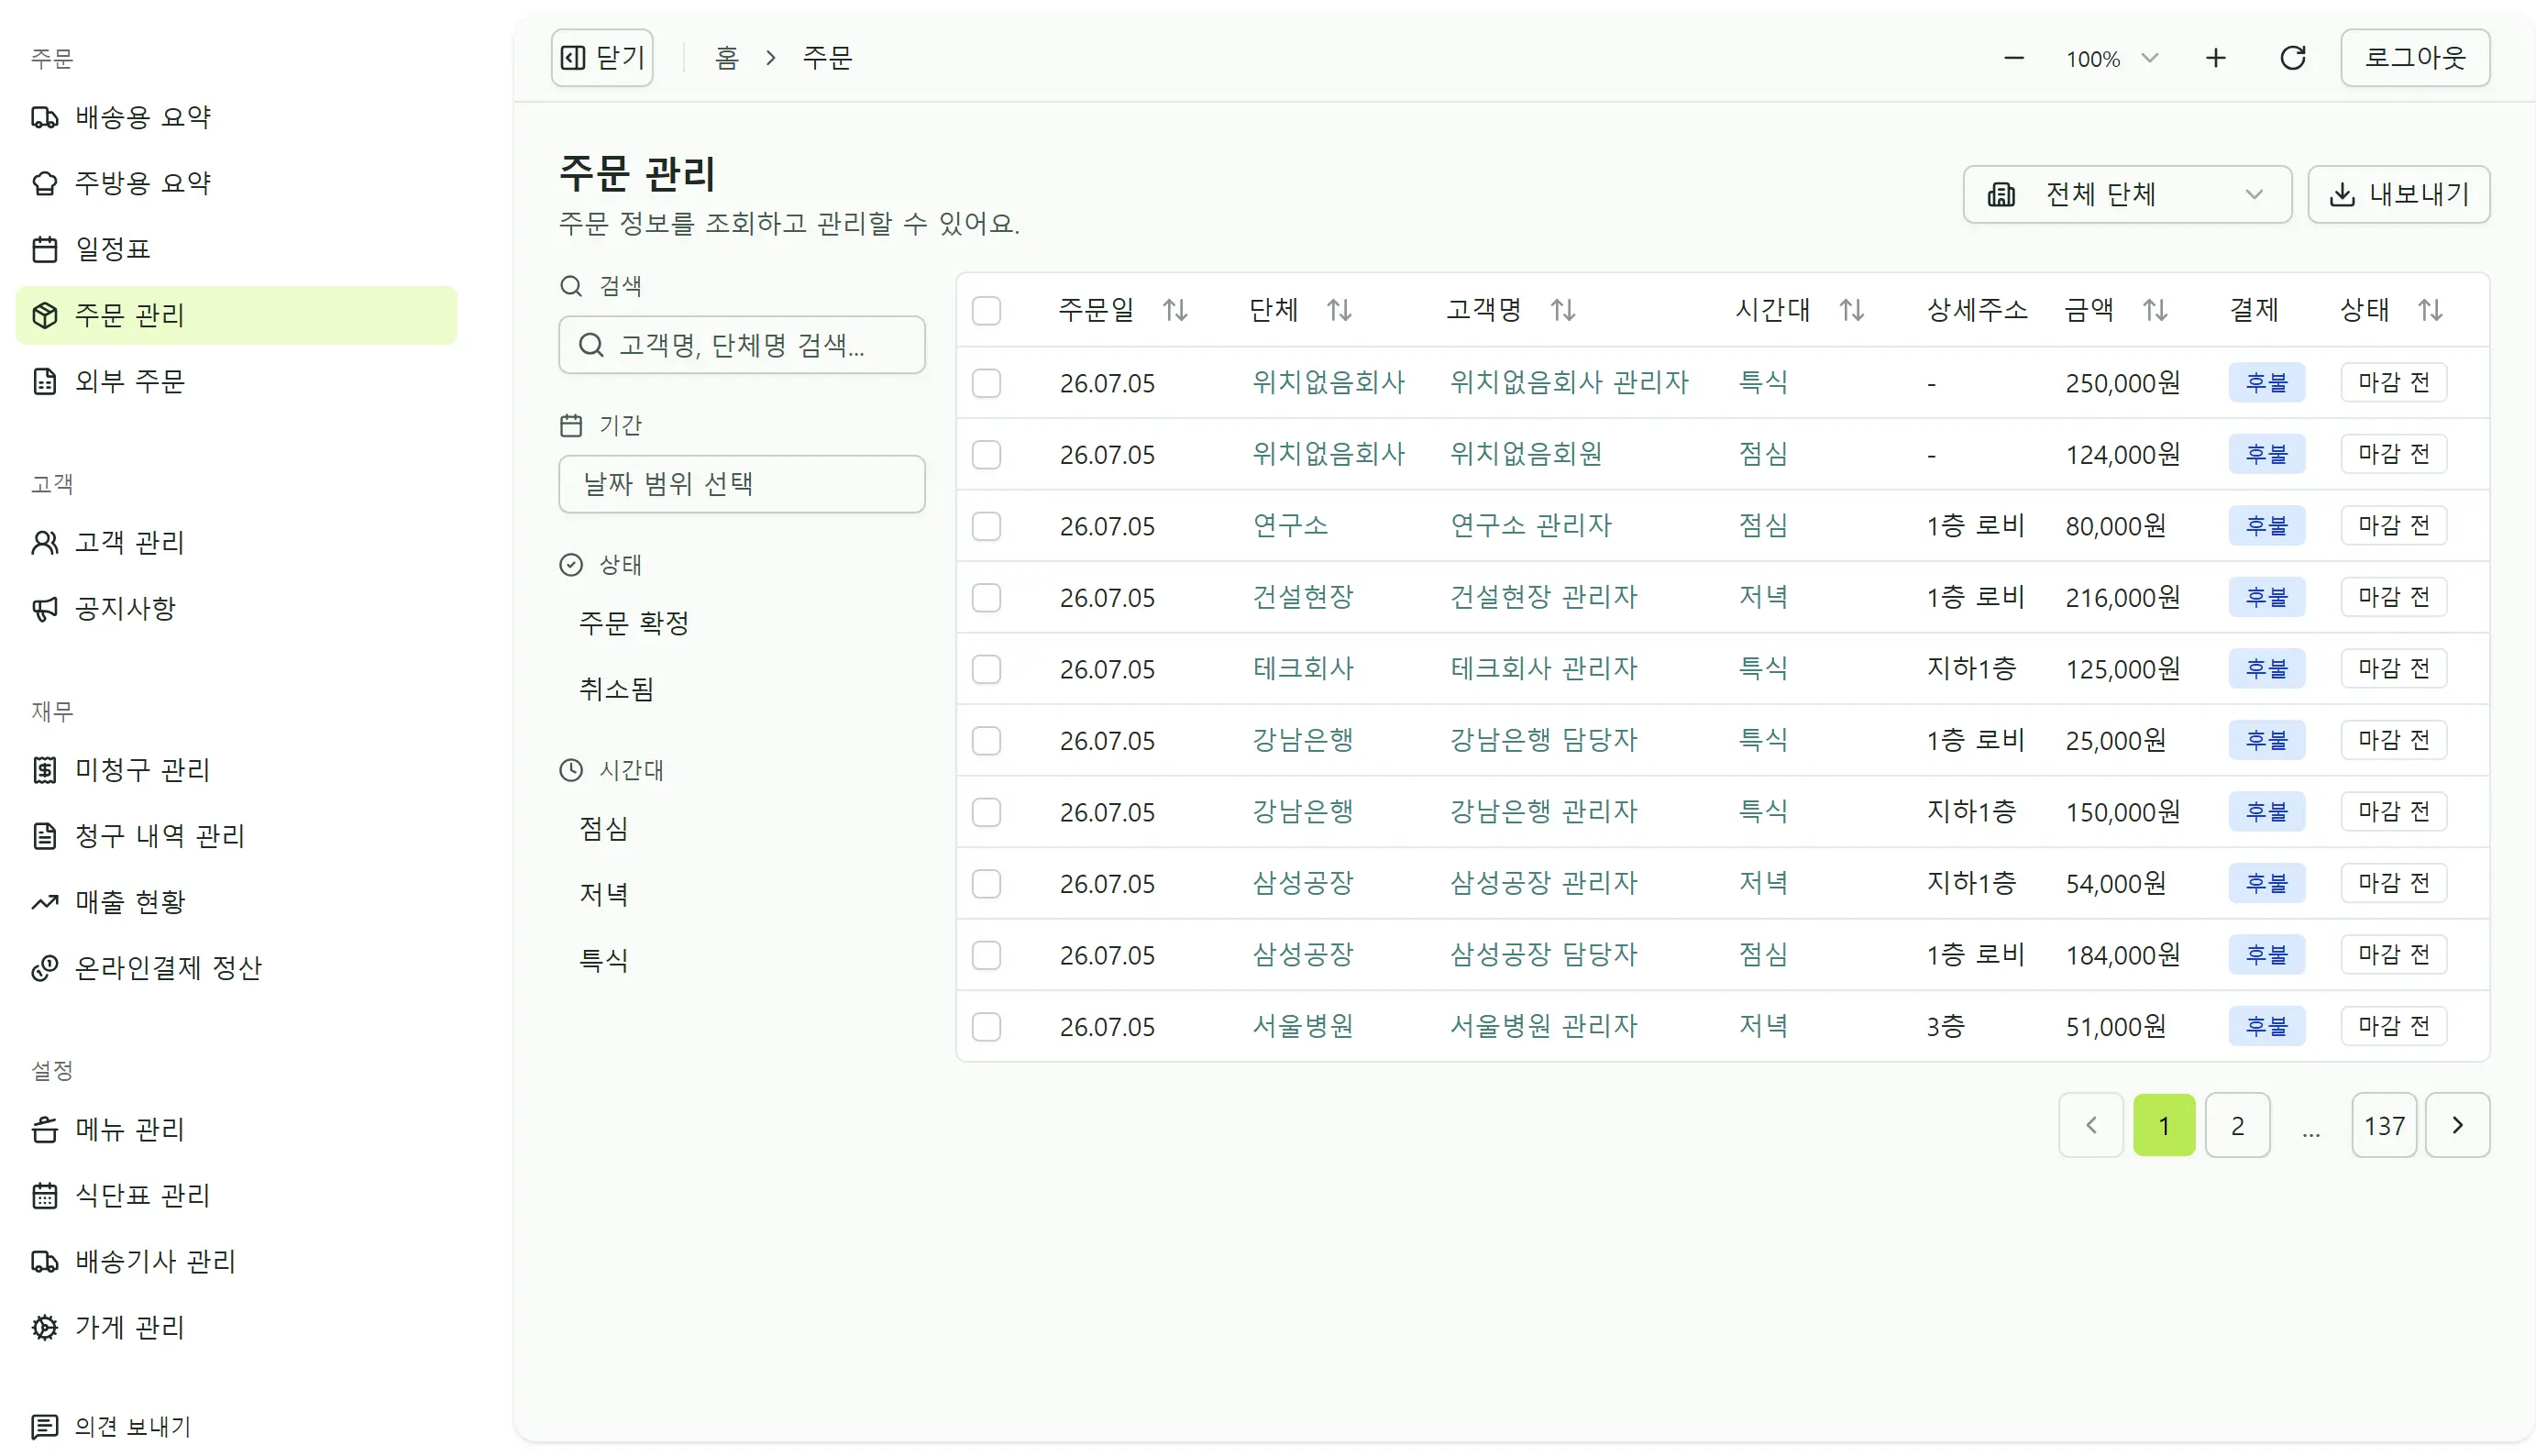Check the 테크회사 관리자 row checkbox

click(x=987, y=669)
